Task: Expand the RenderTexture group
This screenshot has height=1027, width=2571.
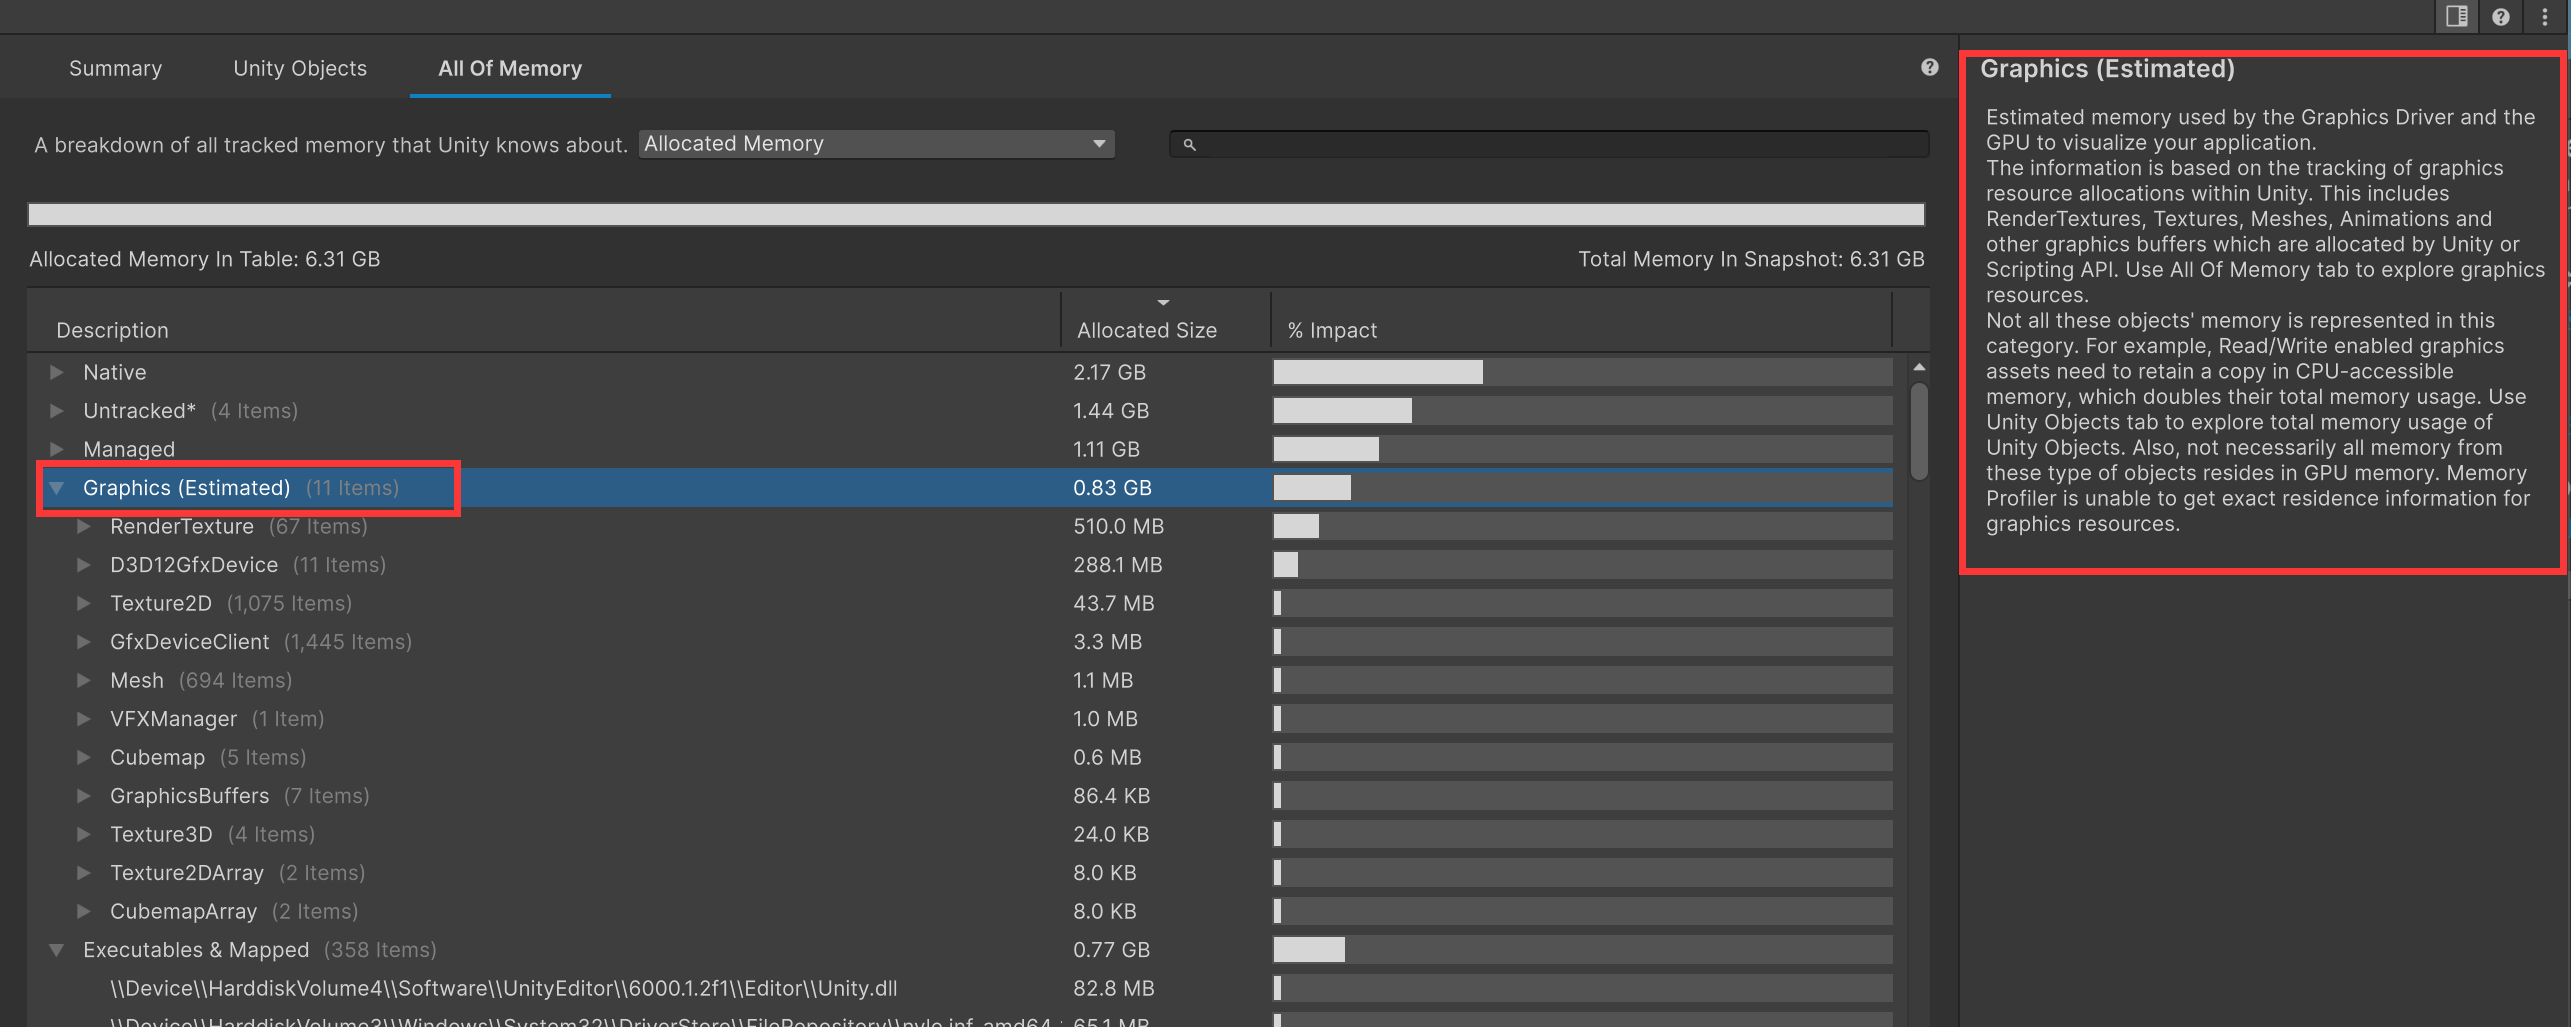Action: coord(84,526)
